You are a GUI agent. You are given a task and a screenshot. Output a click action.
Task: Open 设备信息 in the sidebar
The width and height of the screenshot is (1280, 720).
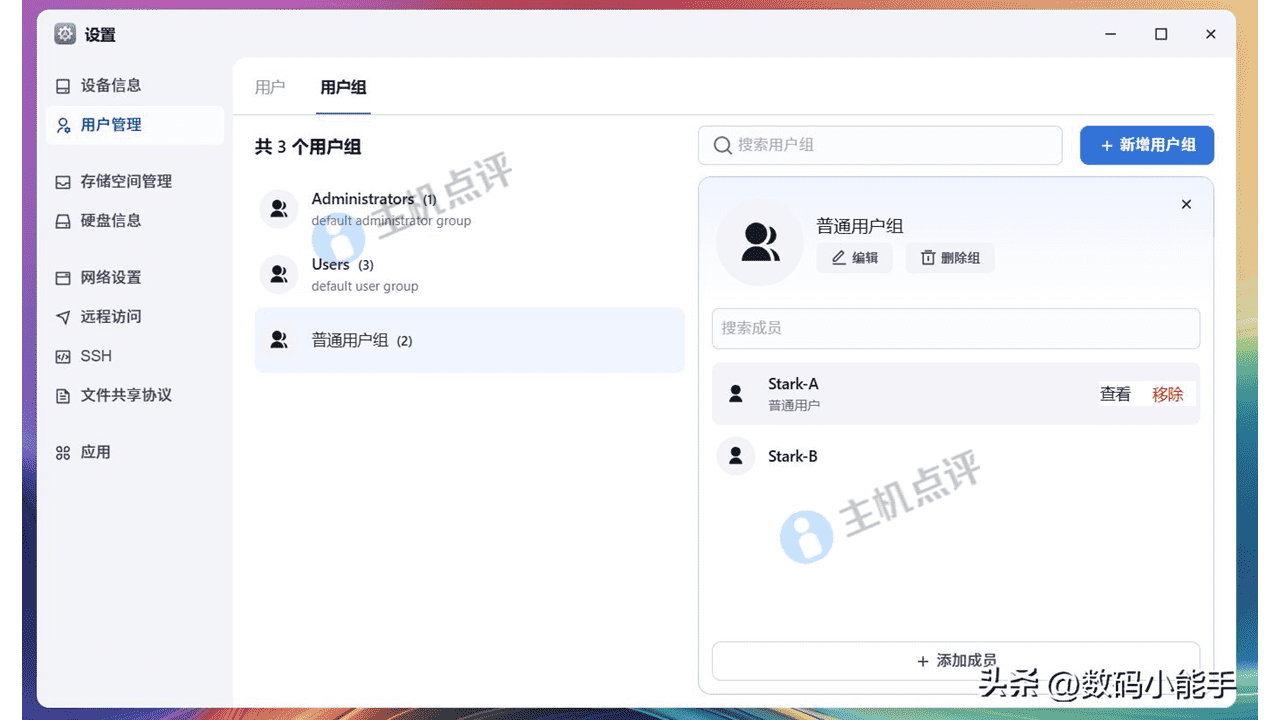(x=110, y=86)
